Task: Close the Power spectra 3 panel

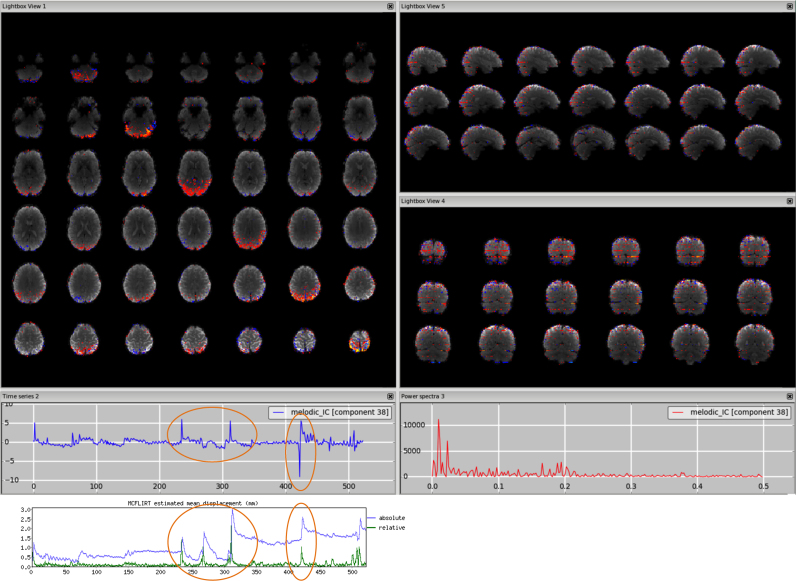Action: tap(789, 396)
